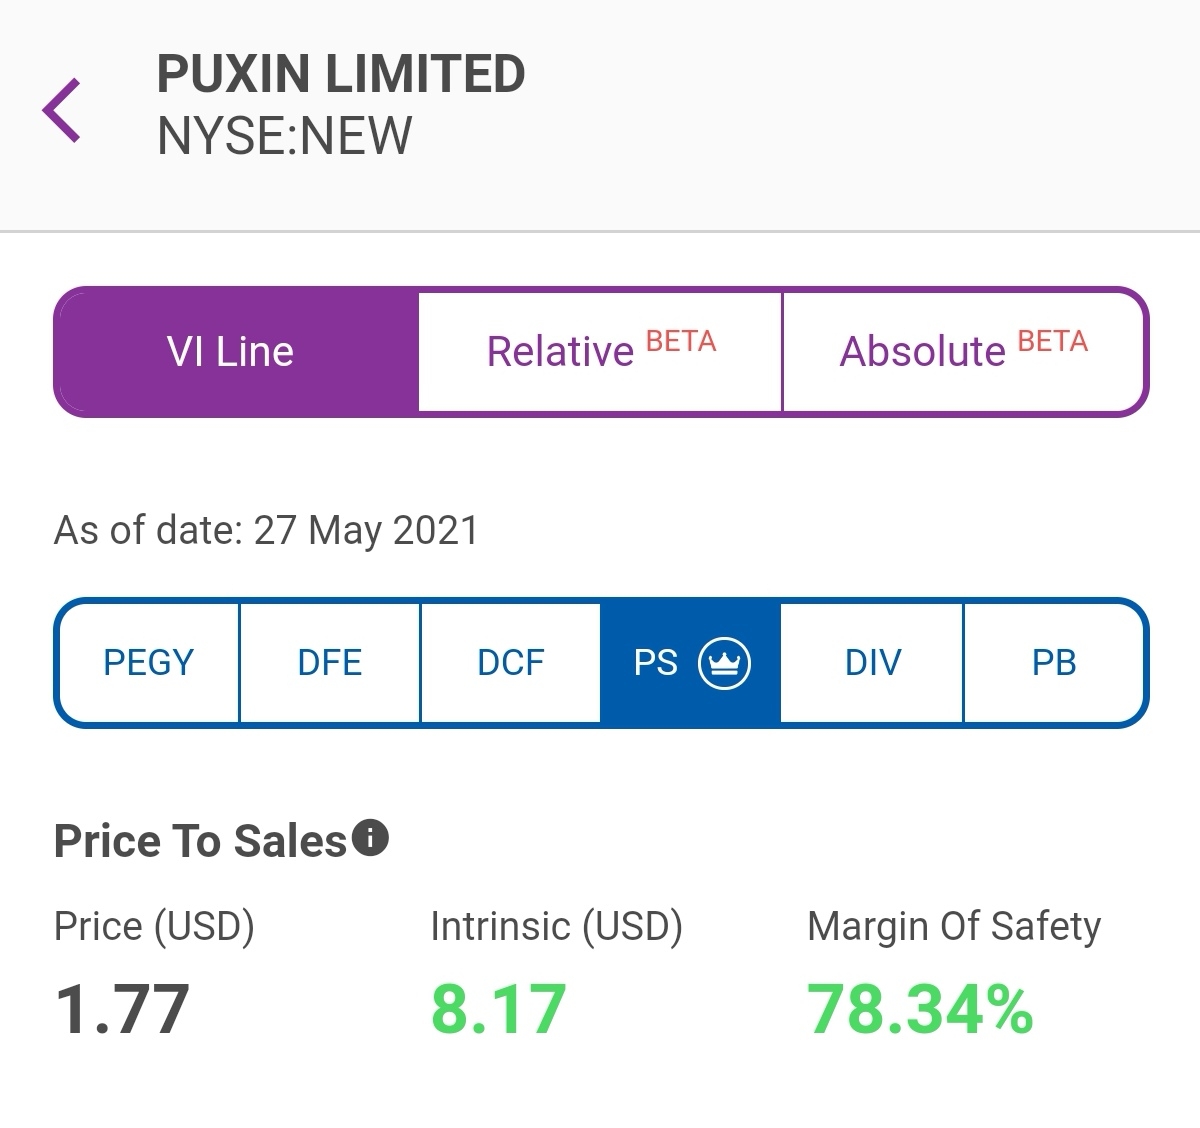Tap the 78.34% margin of safety value
This screenshot has width=1200, height=1128.
[x=920, y=1009]
